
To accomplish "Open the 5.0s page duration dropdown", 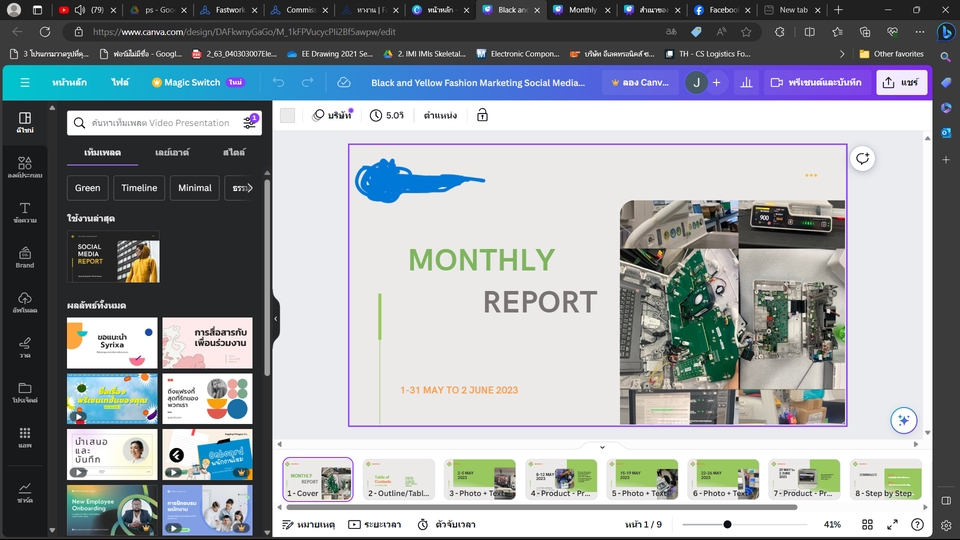I will point(386,115).
